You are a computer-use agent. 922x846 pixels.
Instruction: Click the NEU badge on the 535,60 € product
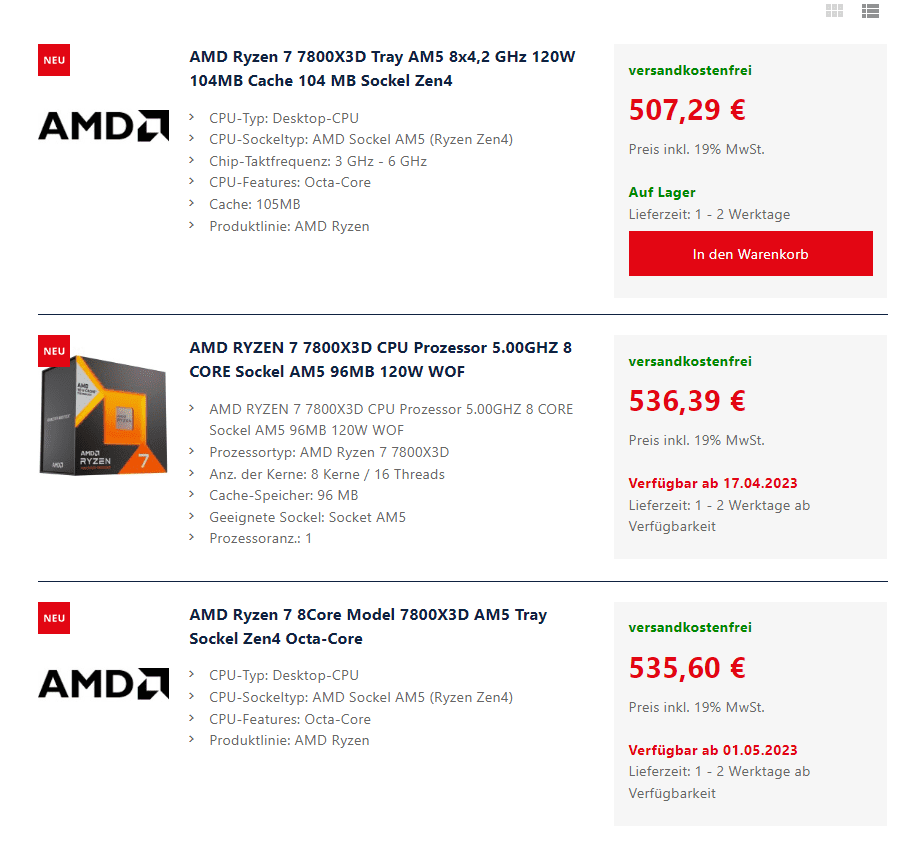(54, 618)
